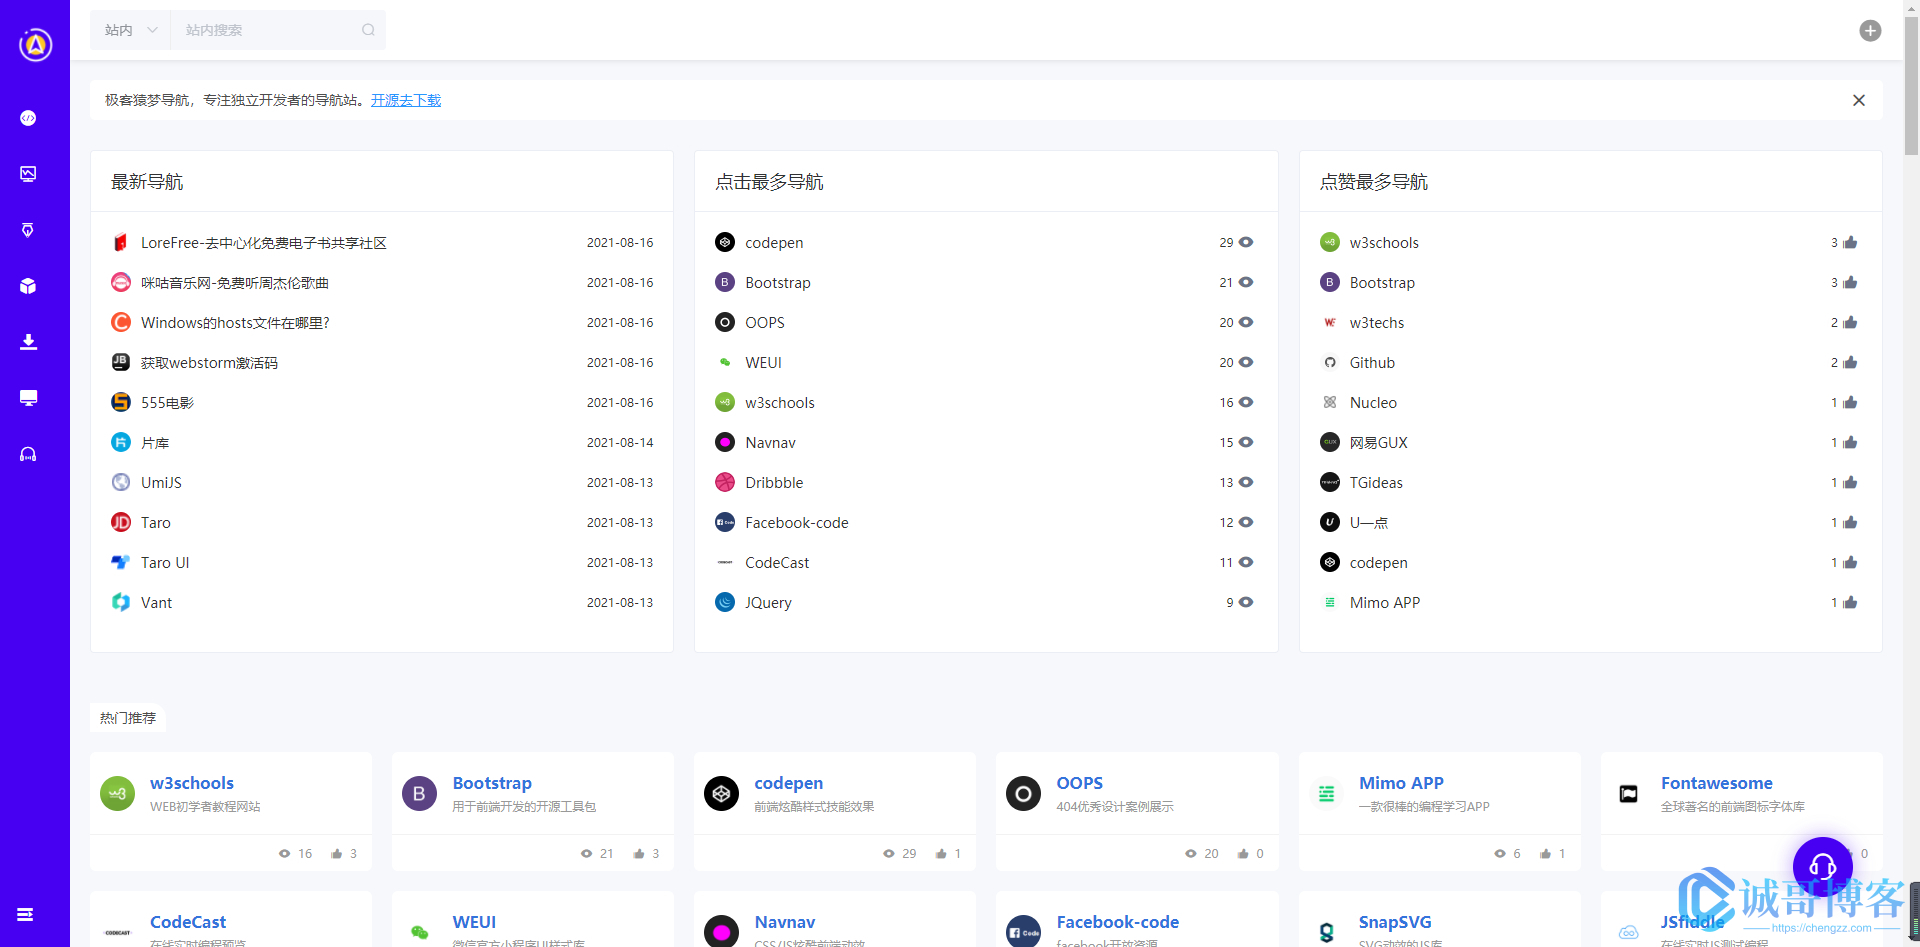Open the codepen recommended card title
Viewport: 1920px width, 947px height.
789,783
